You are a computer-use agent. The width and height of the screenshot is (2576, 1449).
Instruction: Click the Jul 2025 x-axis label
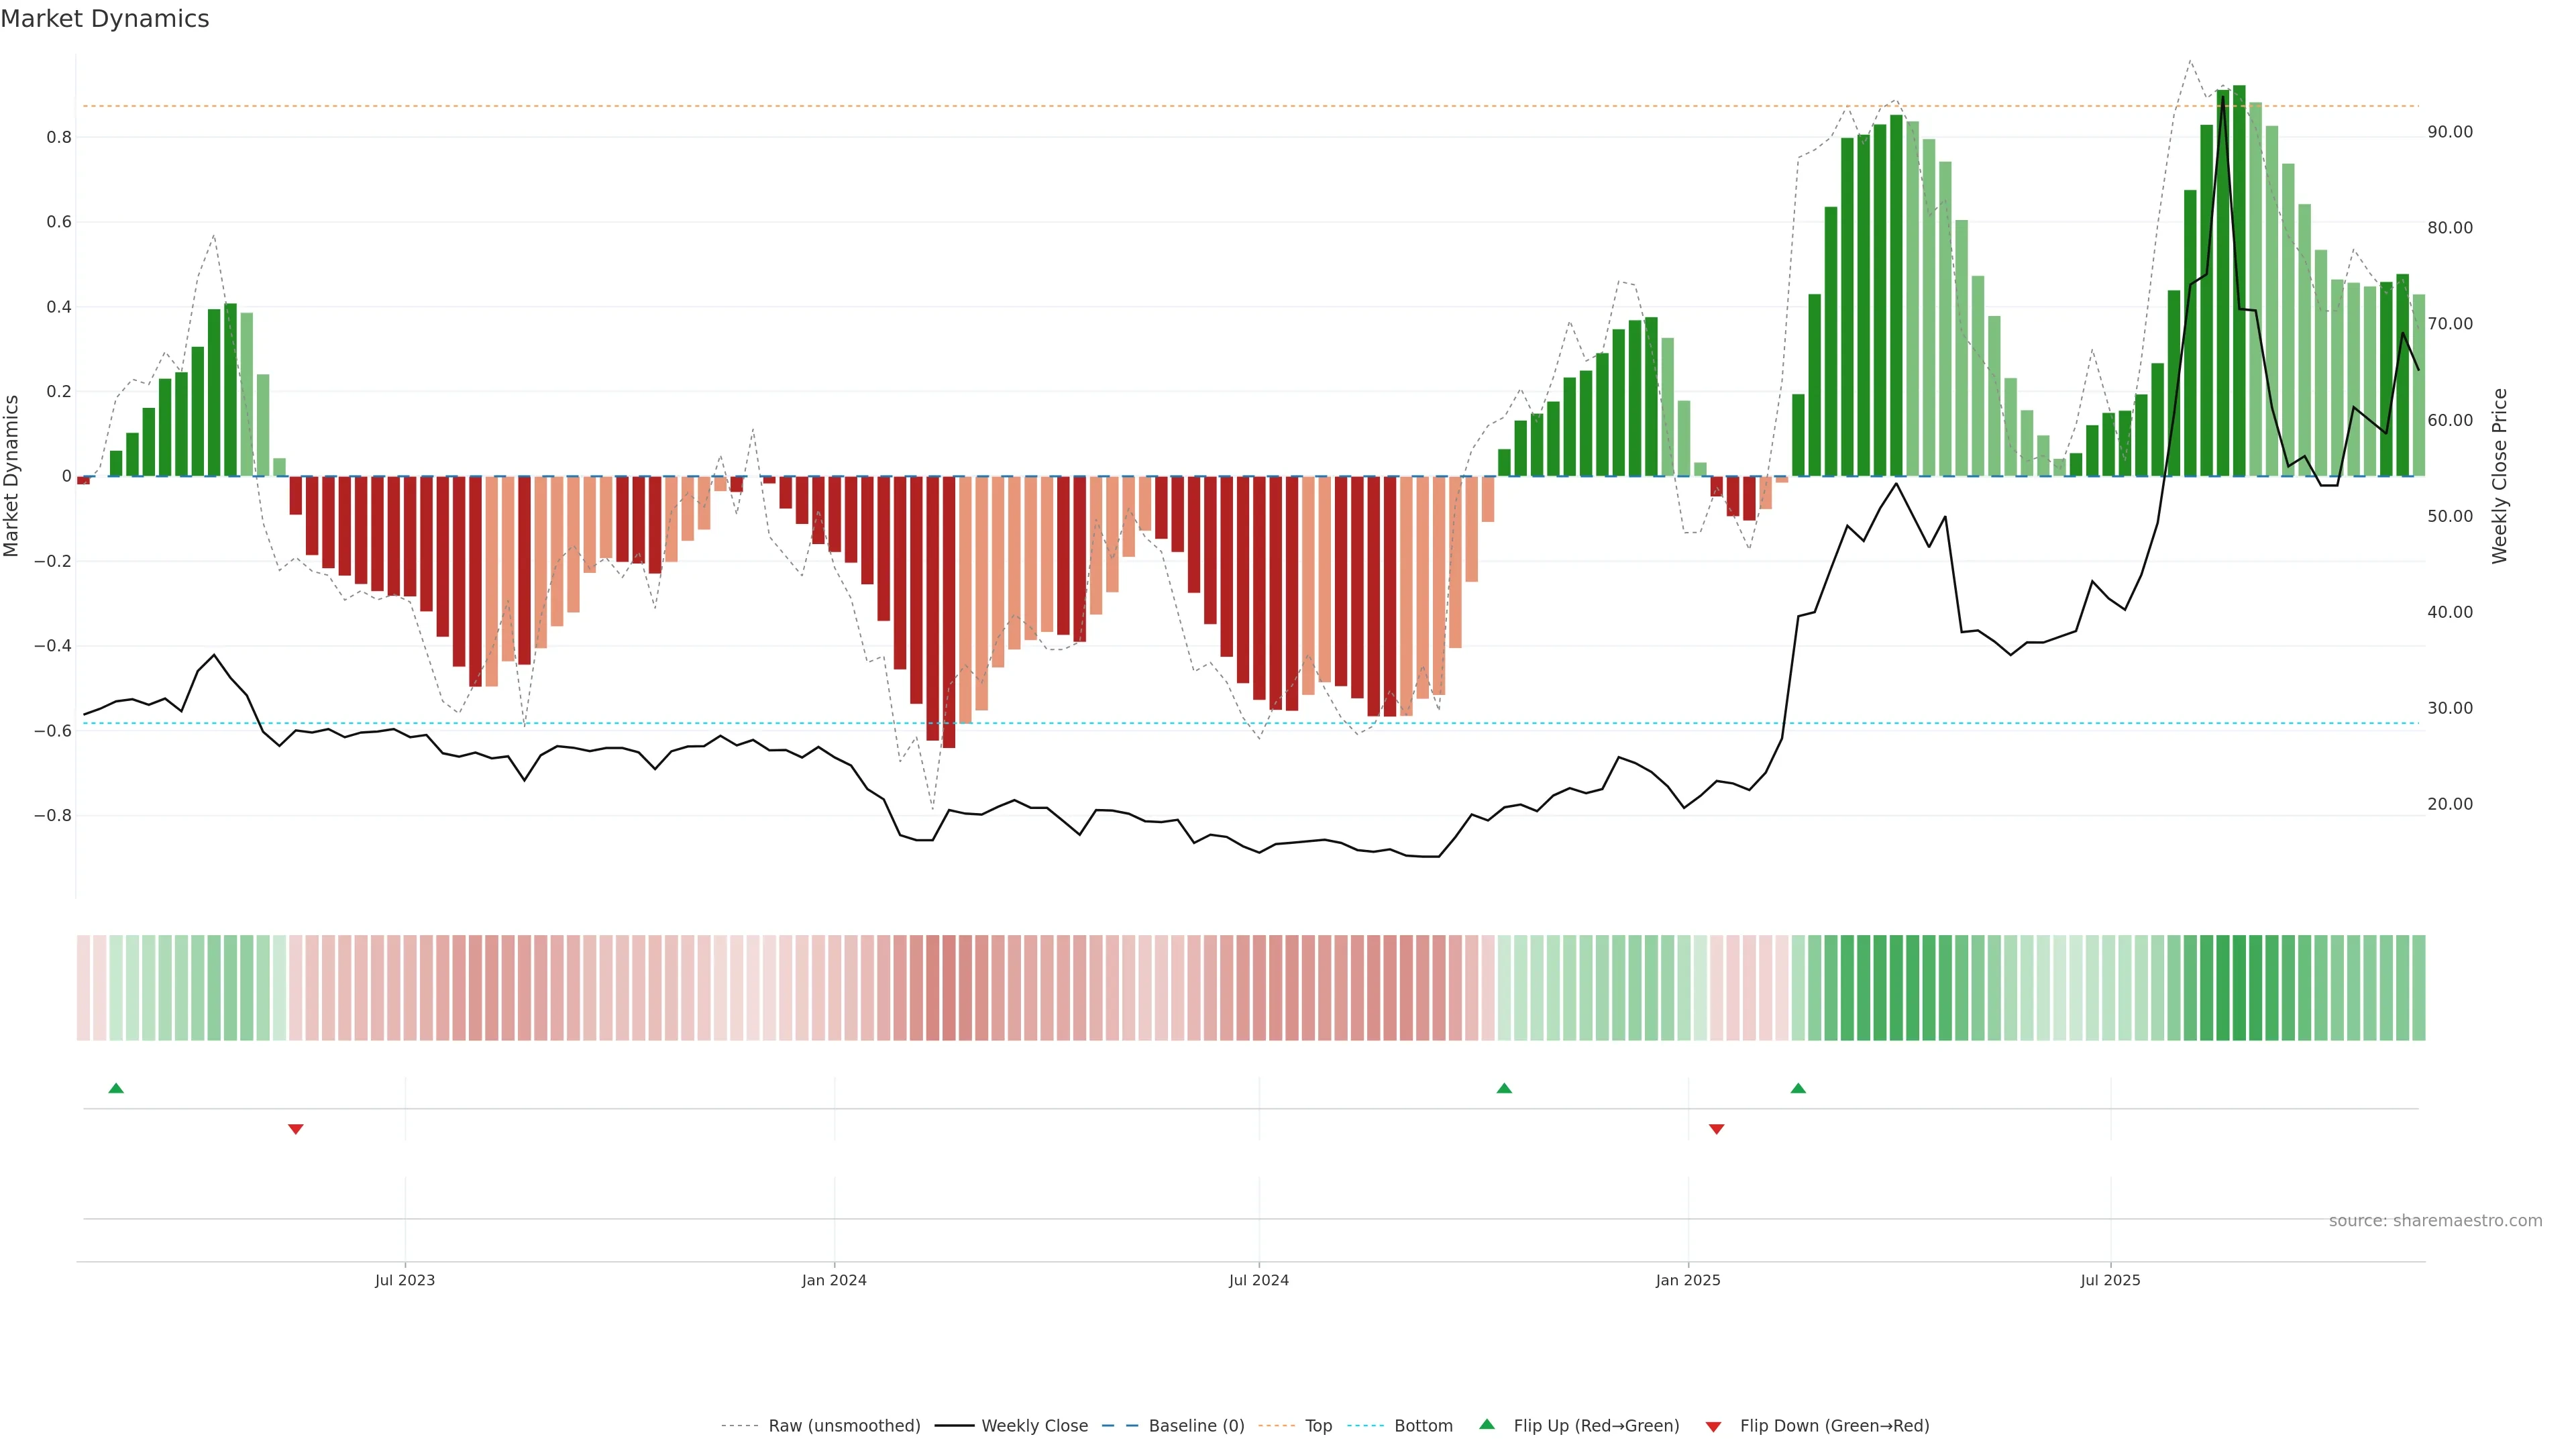pos(2110,1280)
